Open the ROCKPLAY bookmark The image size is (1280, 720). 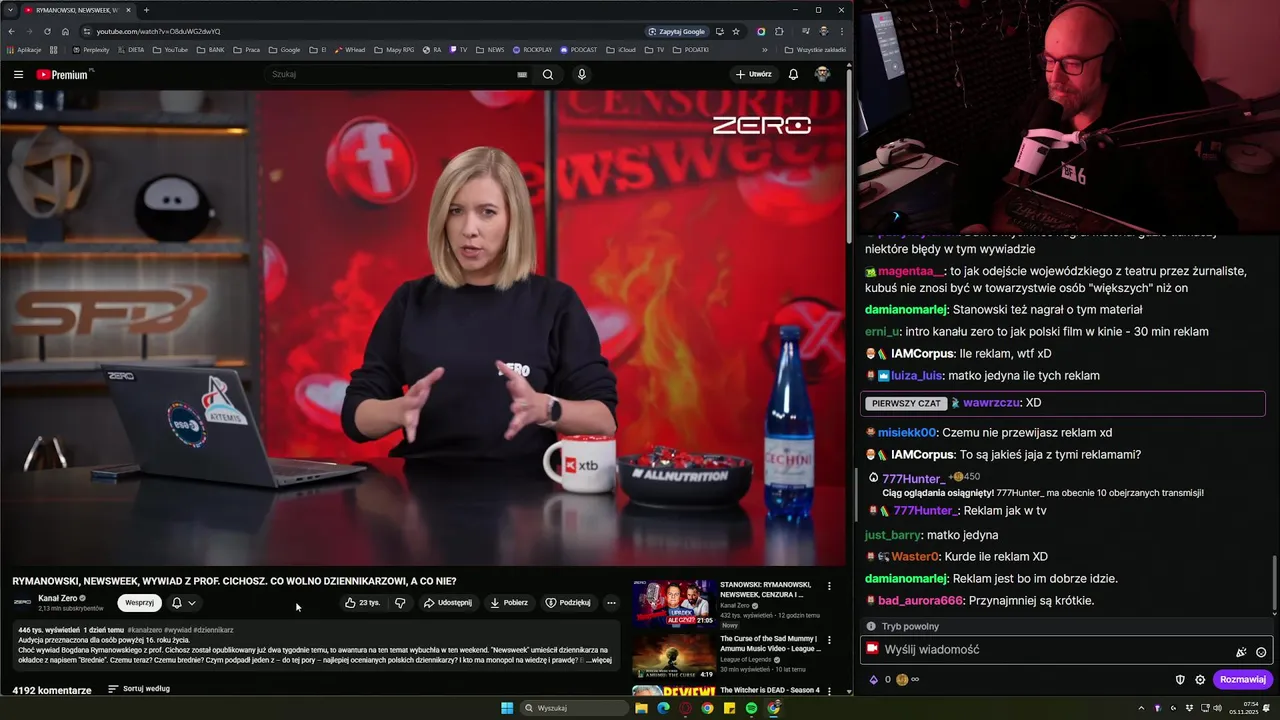(x=532, y=49)
